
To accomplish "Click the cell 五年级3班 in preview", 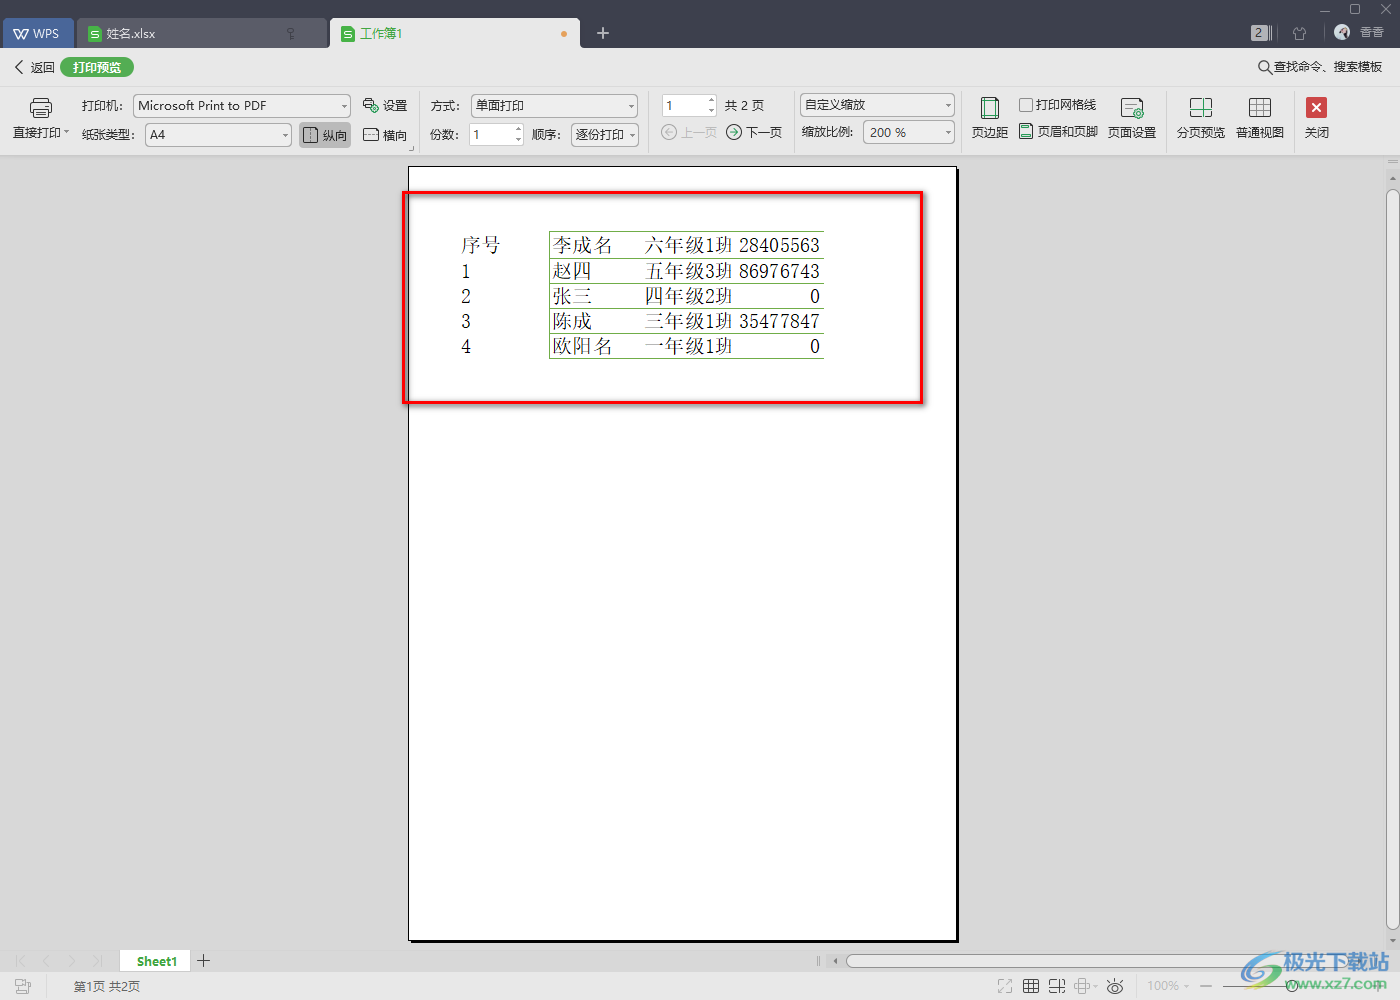I will pos(689,271).
